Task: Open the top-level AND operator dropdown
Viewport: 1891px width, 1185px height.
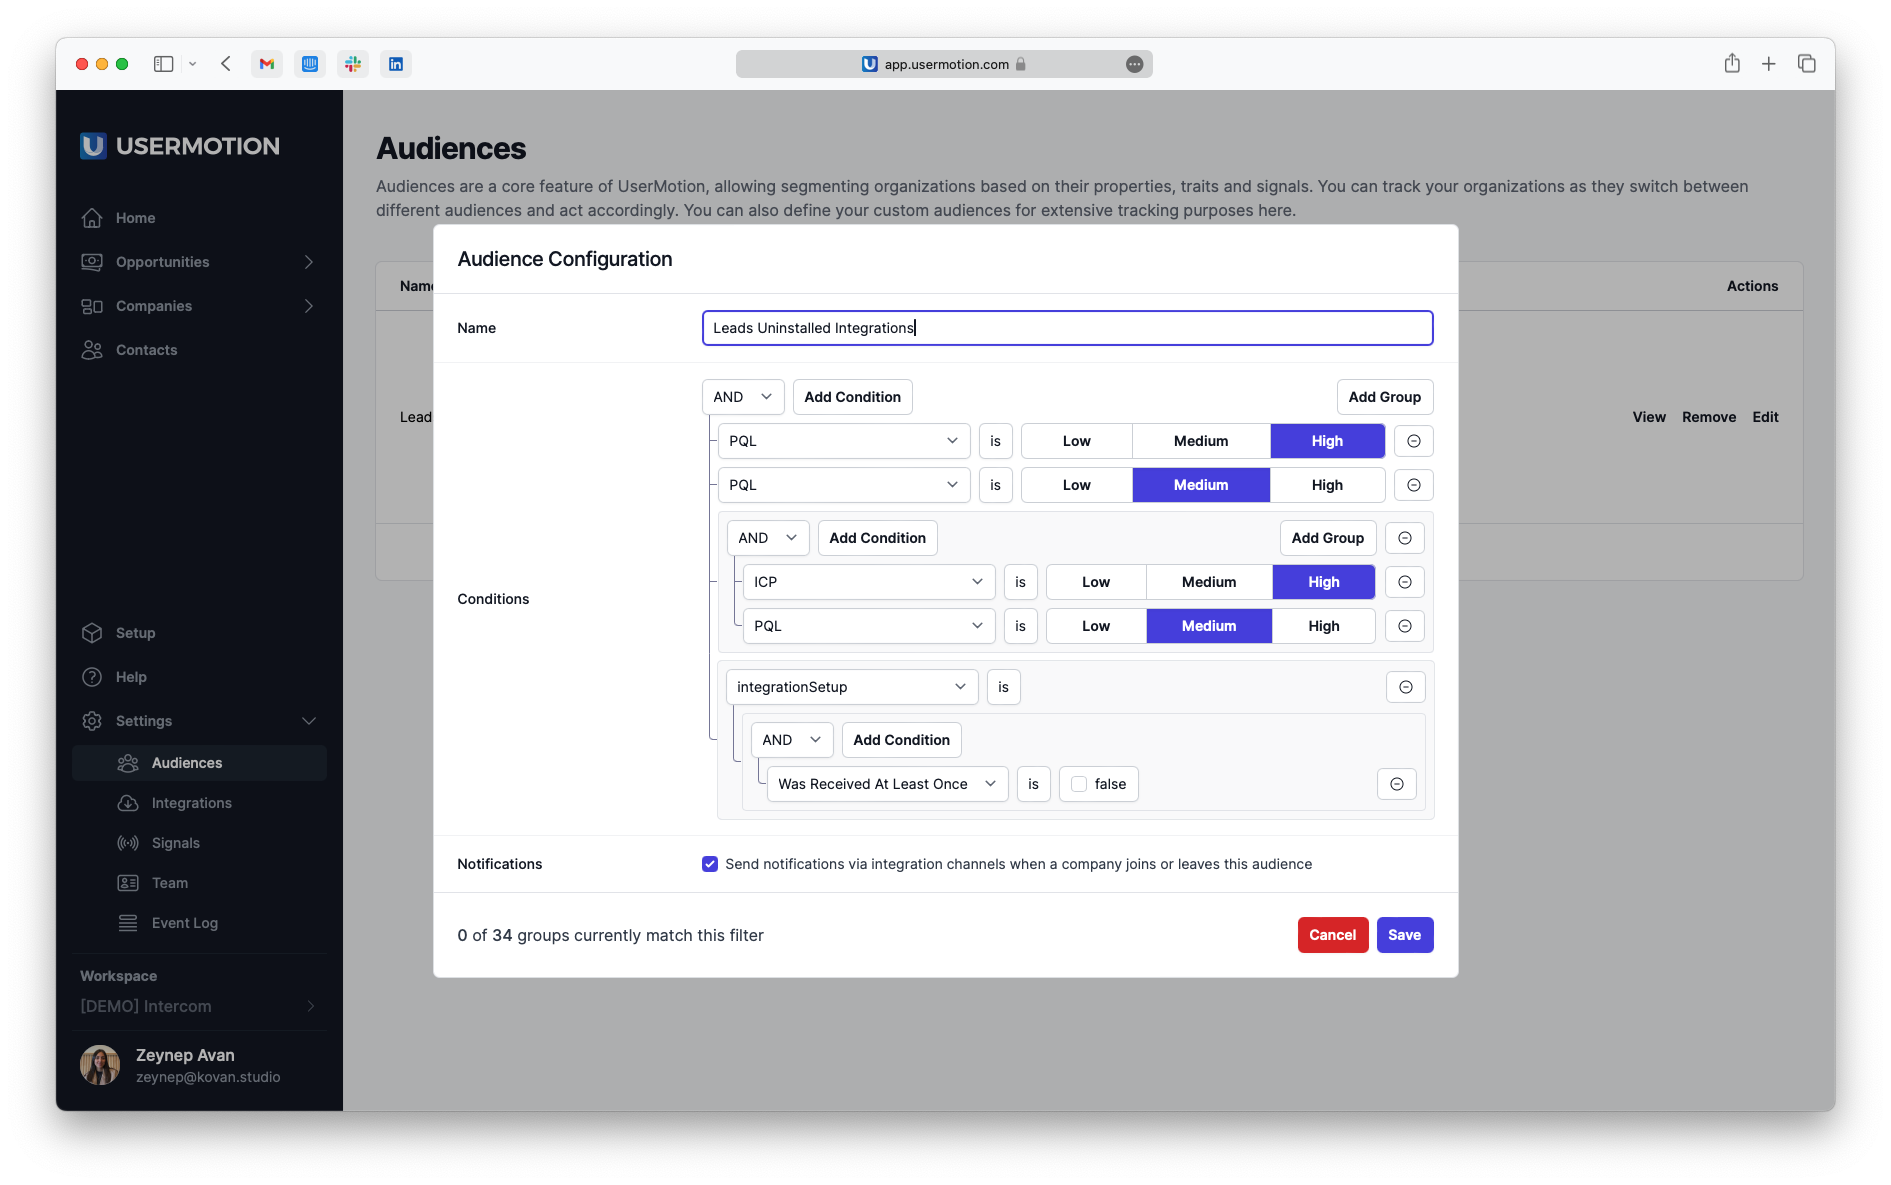Action: click(x=742, y=396)
